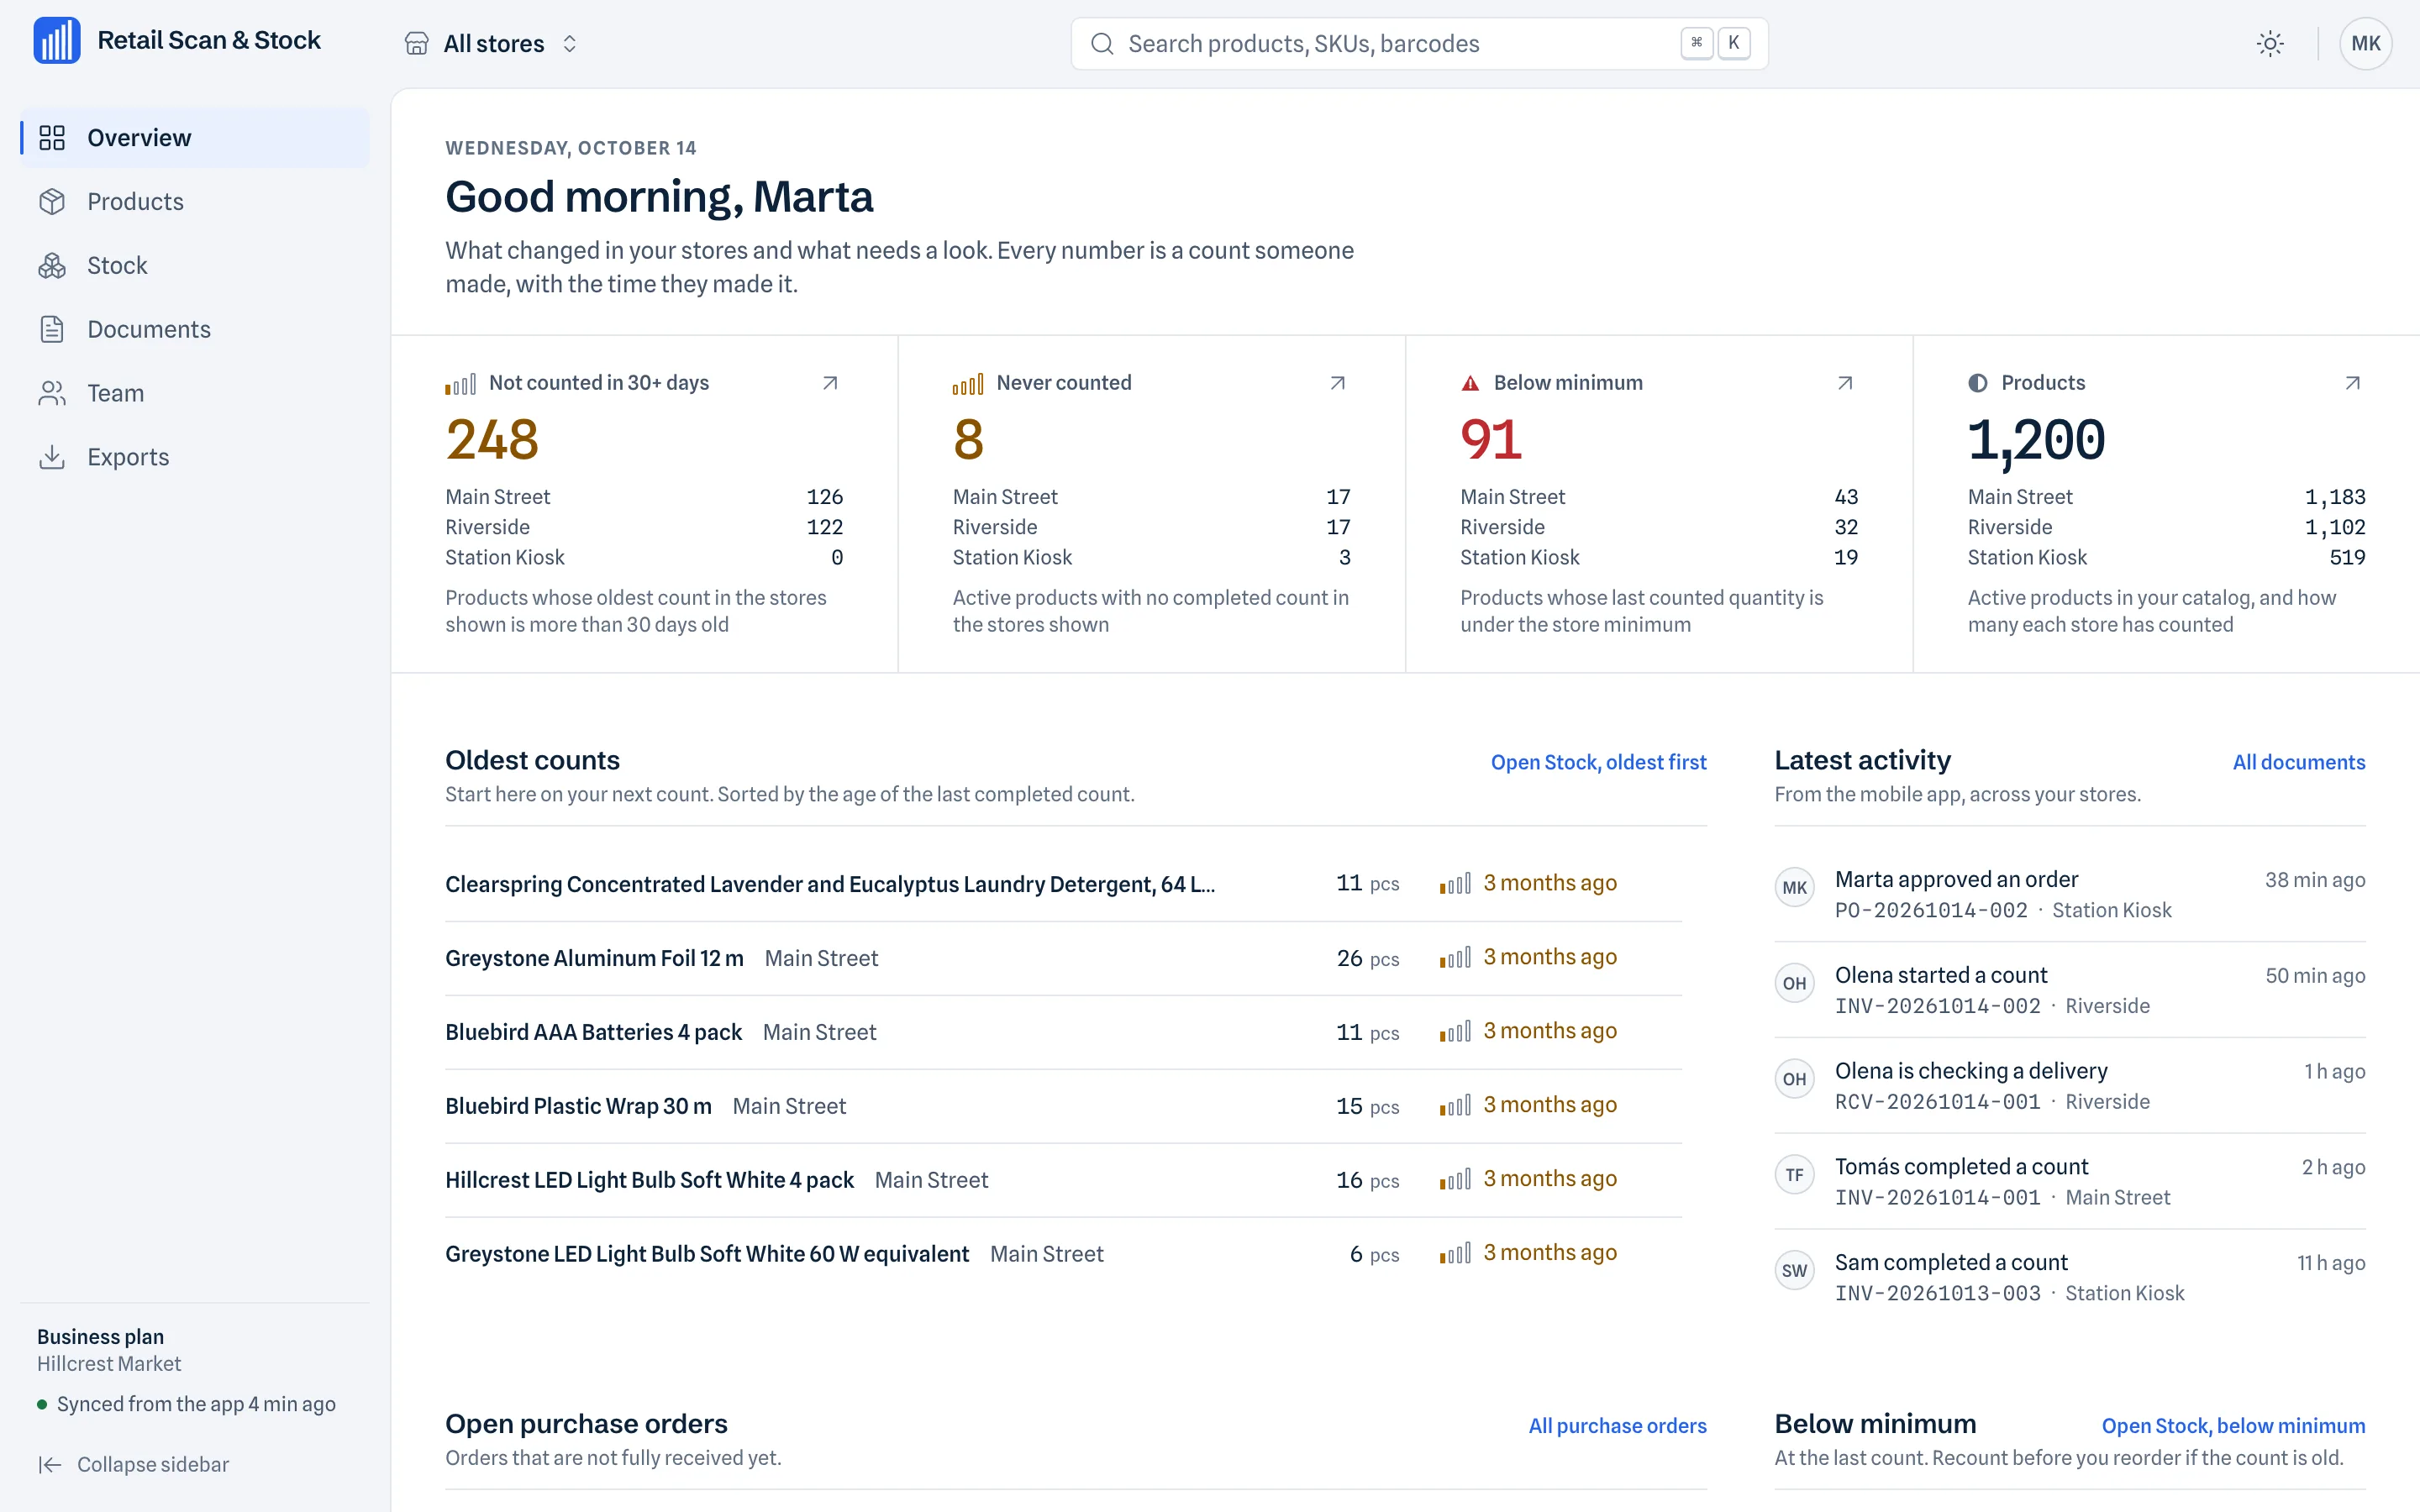Image resolution: width=2420 pixels, height=1512 pixels.
Task: Open the All documents link
Action: pyautogui.click(x=2299, y=762)
